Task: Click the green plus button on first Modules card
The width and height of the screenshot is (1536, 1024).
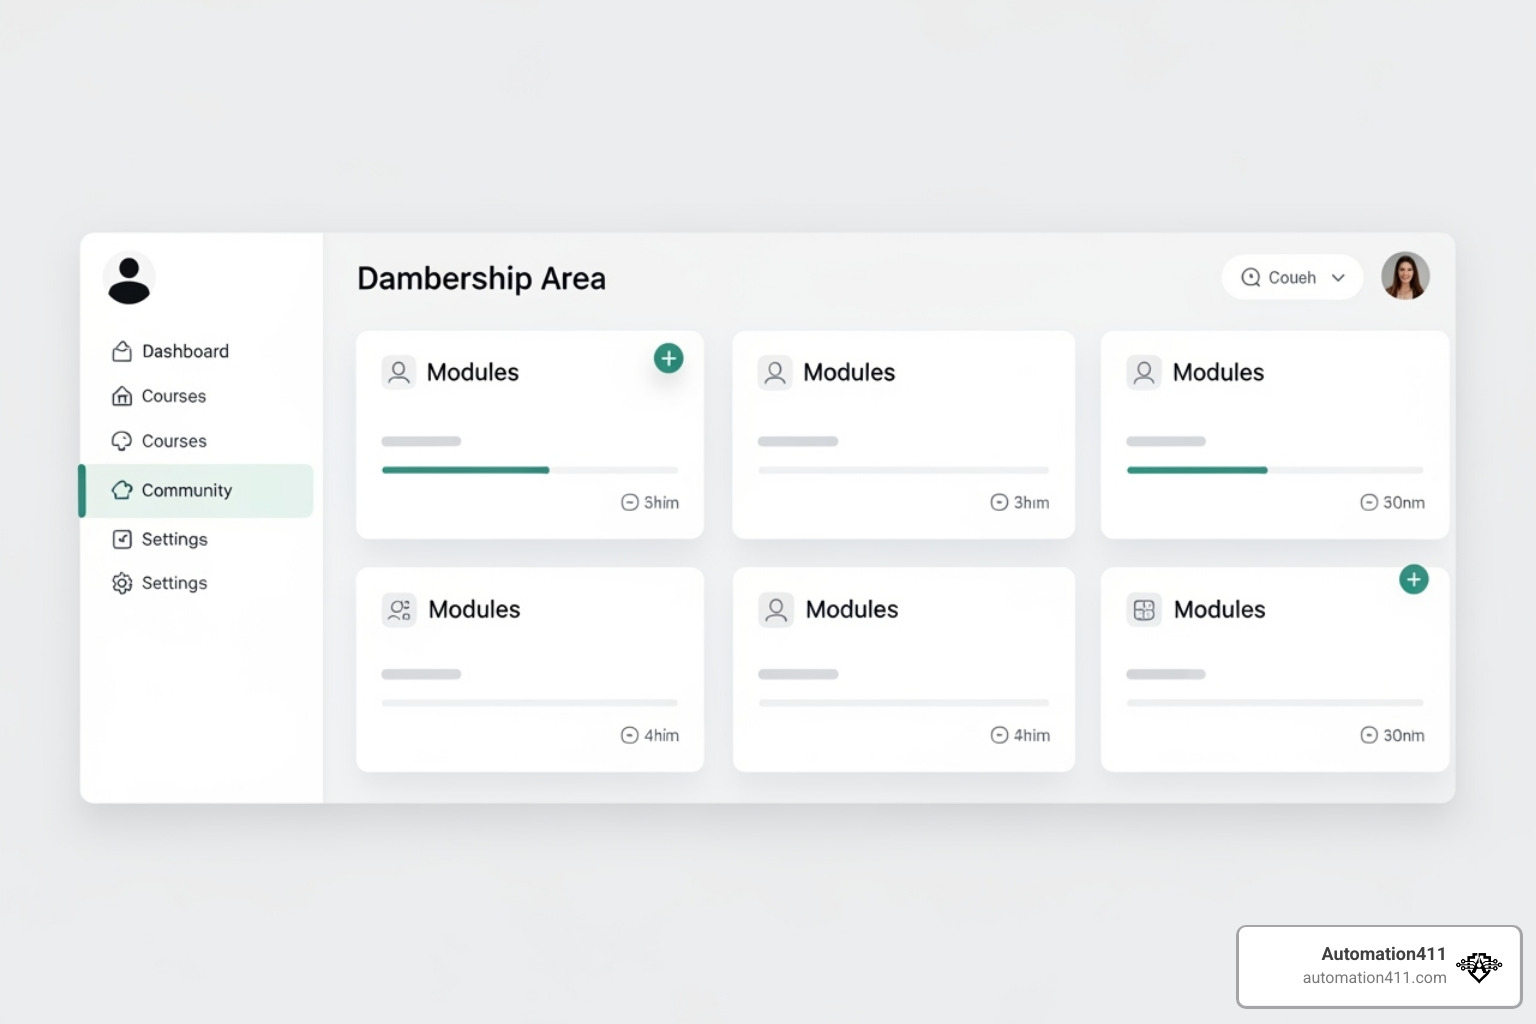Action: [x=668, y=358]
